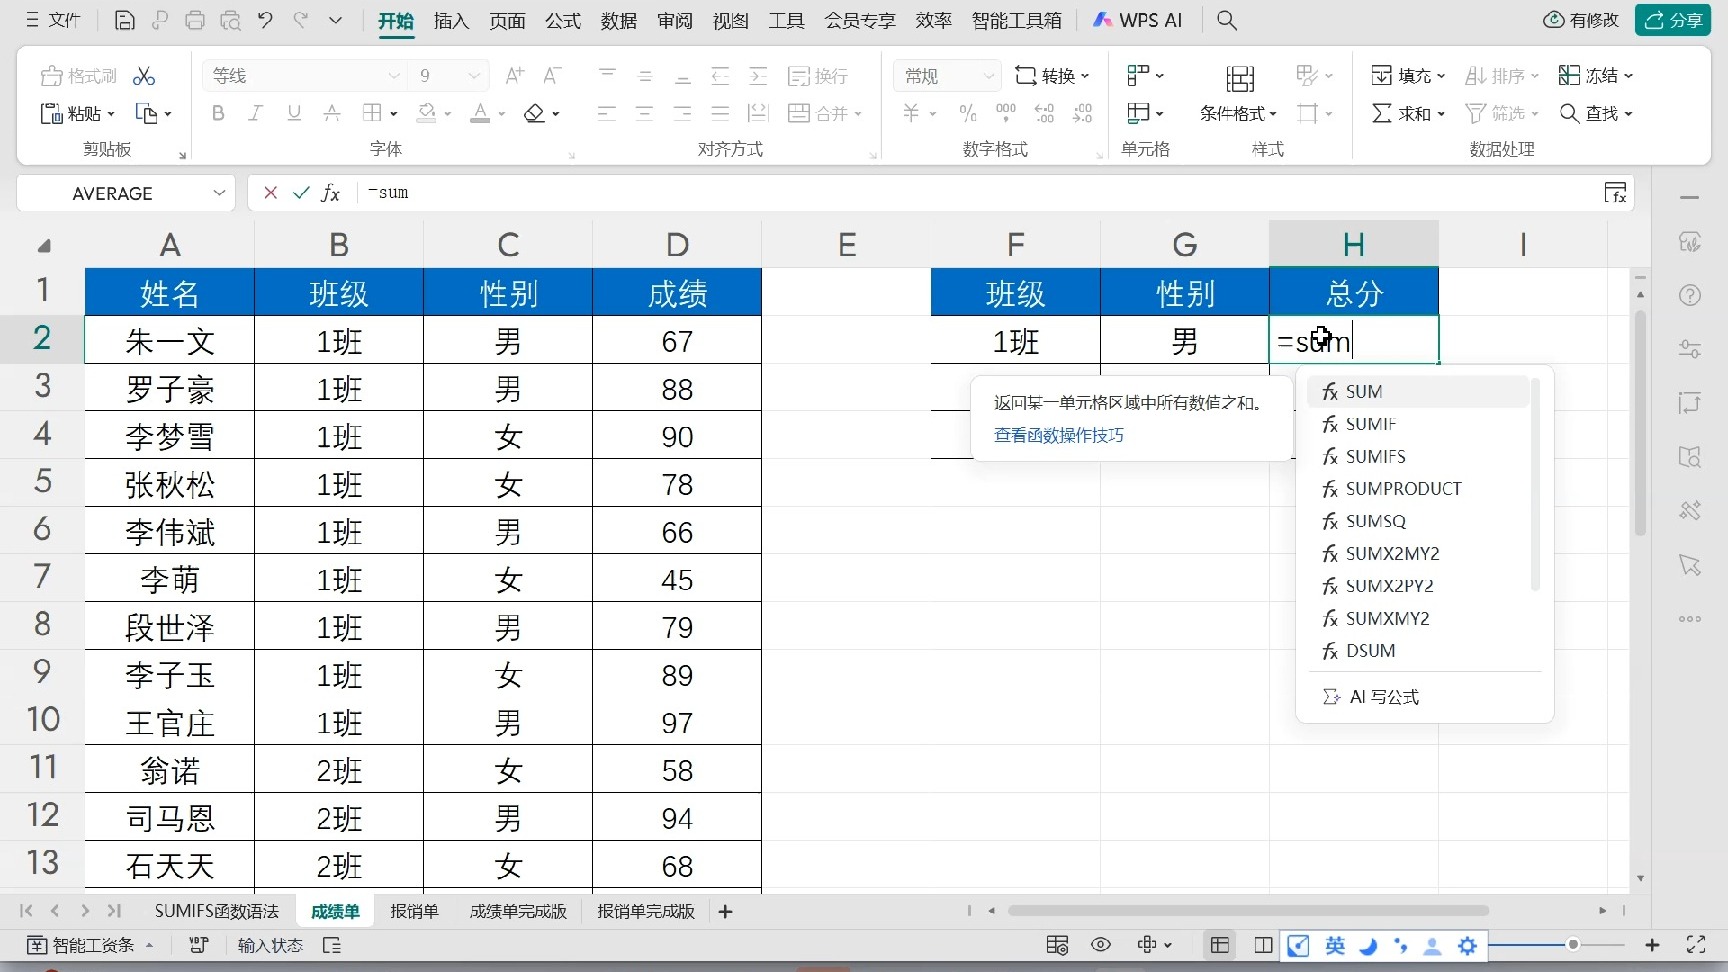Click column D header
1728x972 pixels.
click(677, 244)
